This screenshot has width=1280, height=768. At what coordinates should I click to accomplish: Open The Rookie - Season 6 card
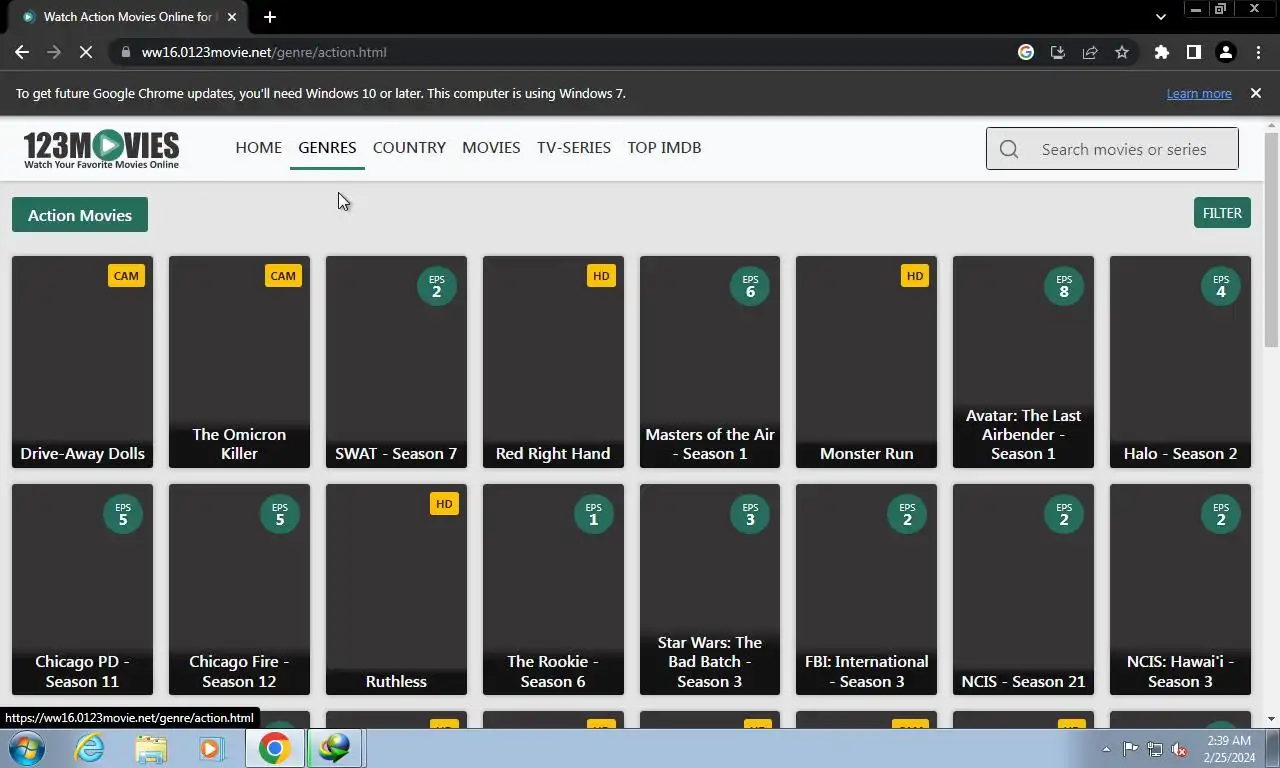pyautogui.click(x=553, y=590)
